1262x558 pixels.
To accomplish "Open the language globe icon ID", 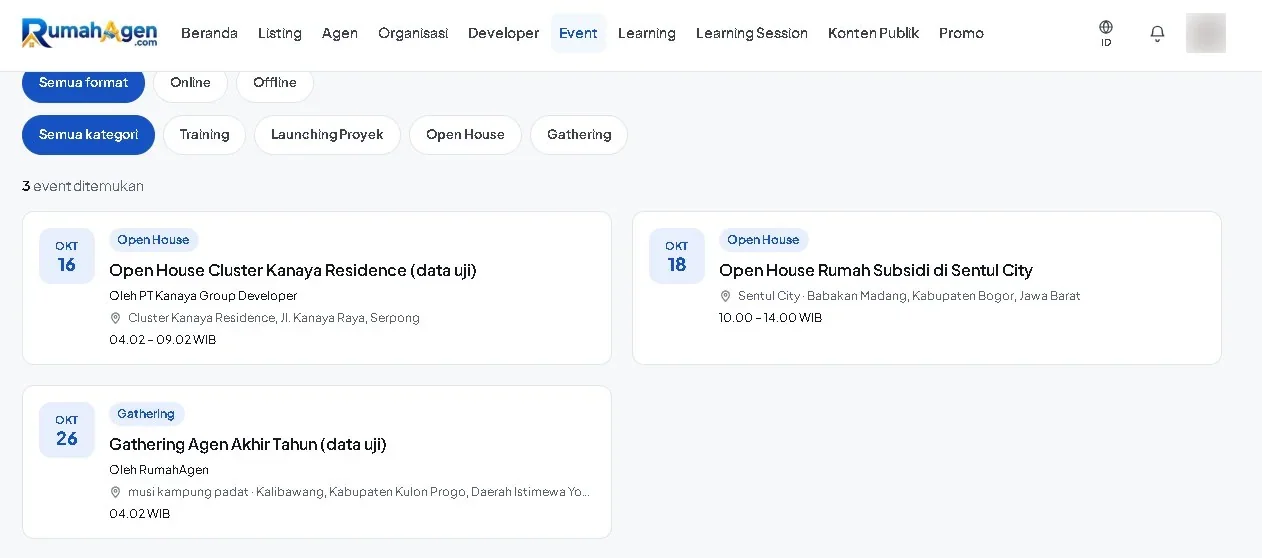I will 1105,33.
